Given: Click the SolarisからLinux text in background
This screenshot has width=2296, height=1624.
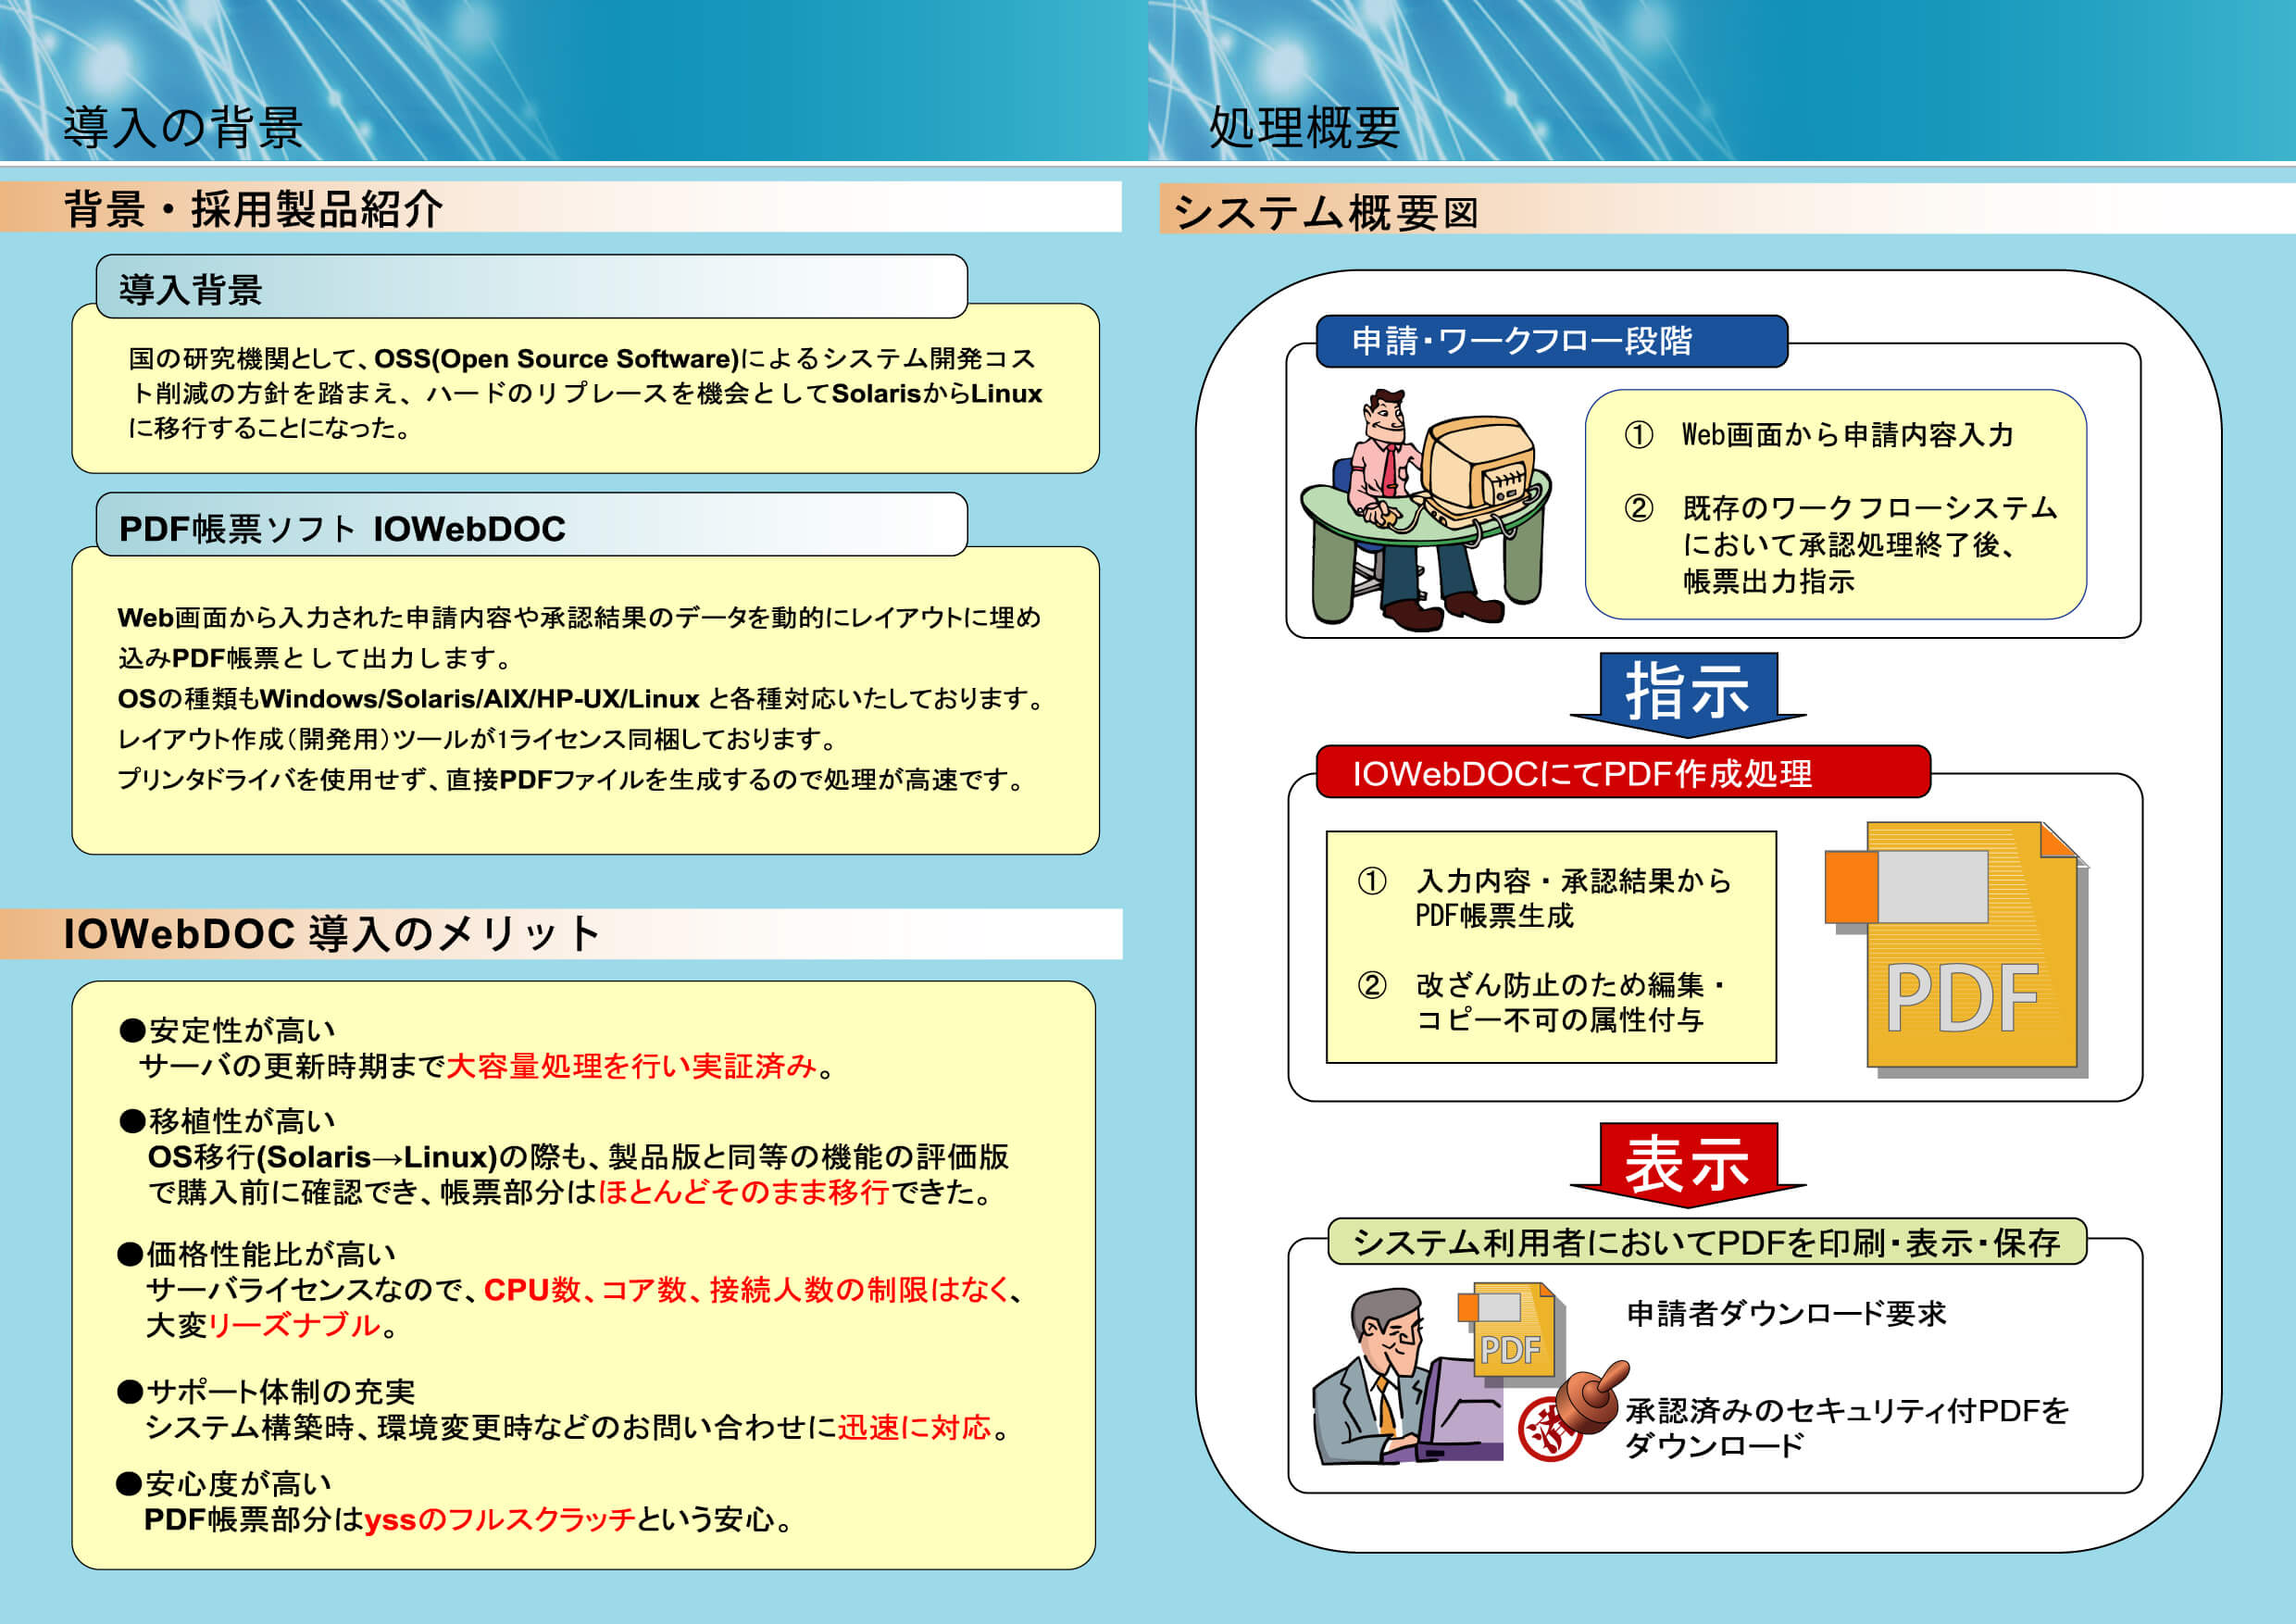Looking at the screenshot, I should tap(937, 394).
